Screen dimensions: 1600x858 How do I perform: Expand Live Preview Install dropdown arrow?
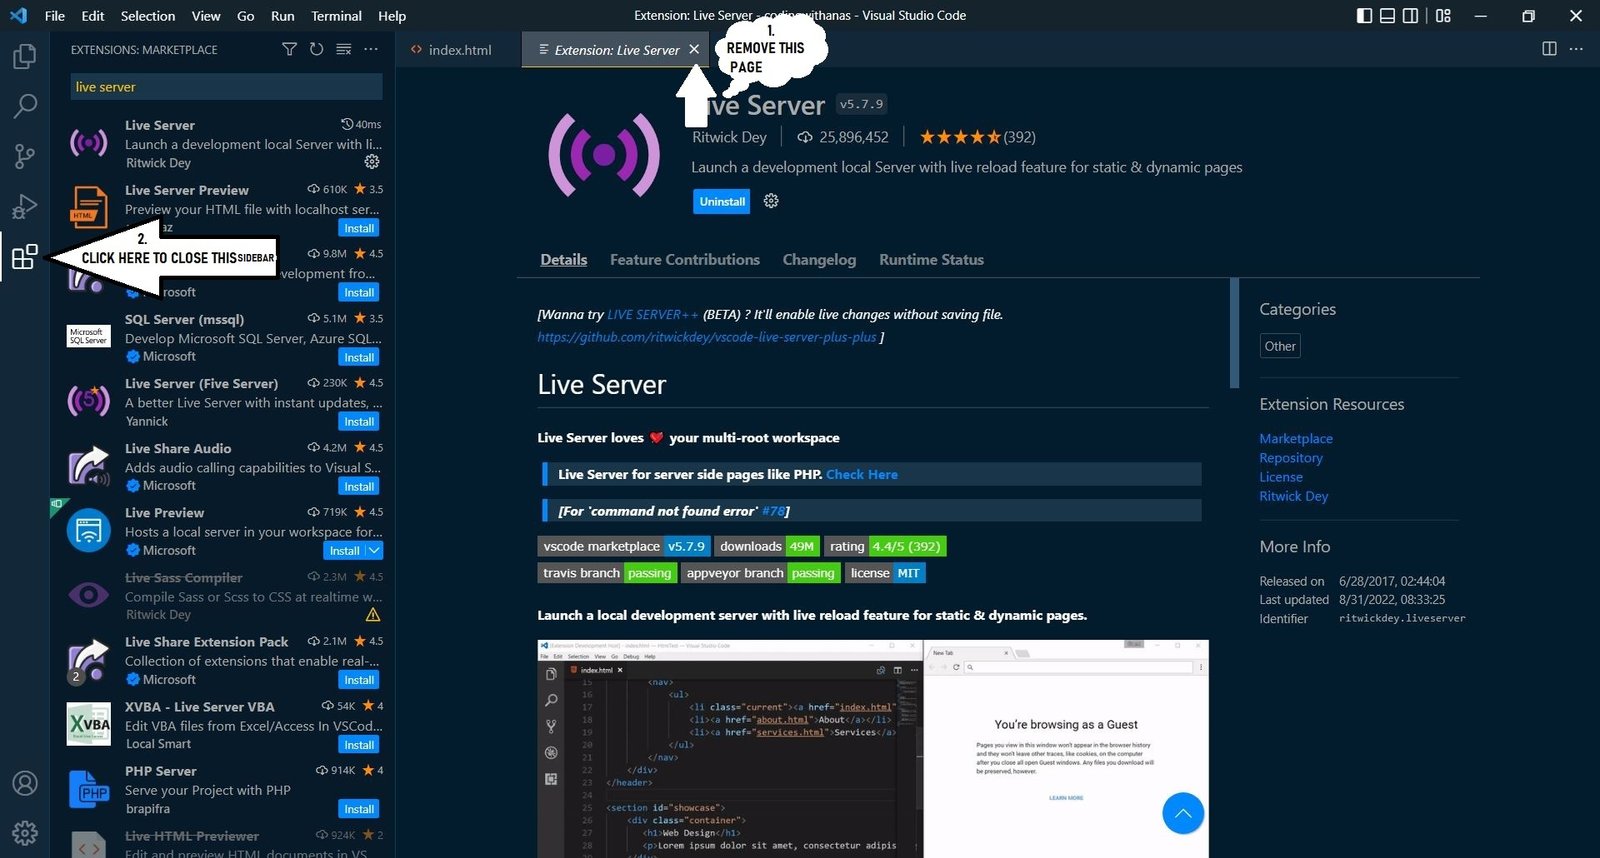click(374, 551)
